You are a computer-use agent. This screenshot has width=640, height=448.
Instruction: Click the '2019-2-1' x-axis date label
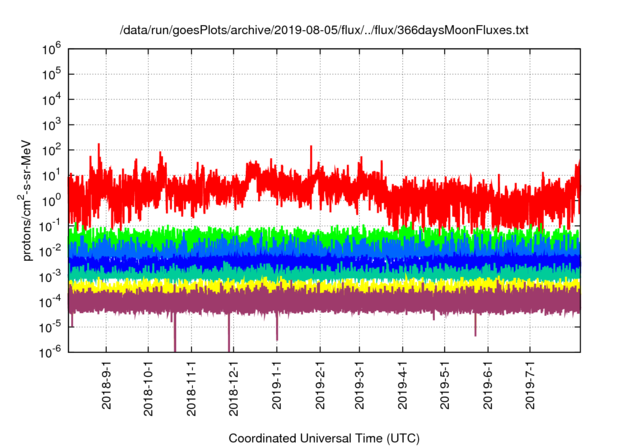point(320,384)
